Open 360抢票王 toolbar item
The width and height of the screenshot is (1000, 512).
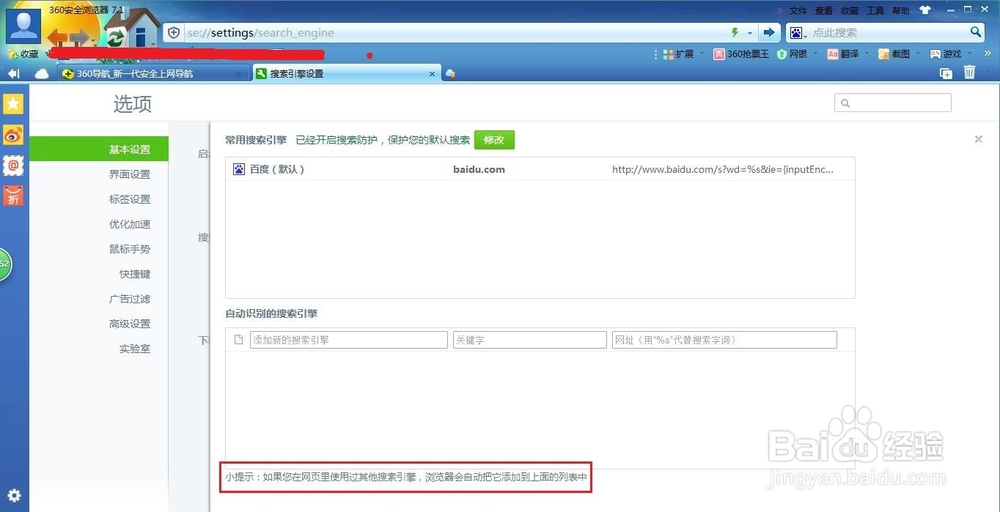pos(741,54)
